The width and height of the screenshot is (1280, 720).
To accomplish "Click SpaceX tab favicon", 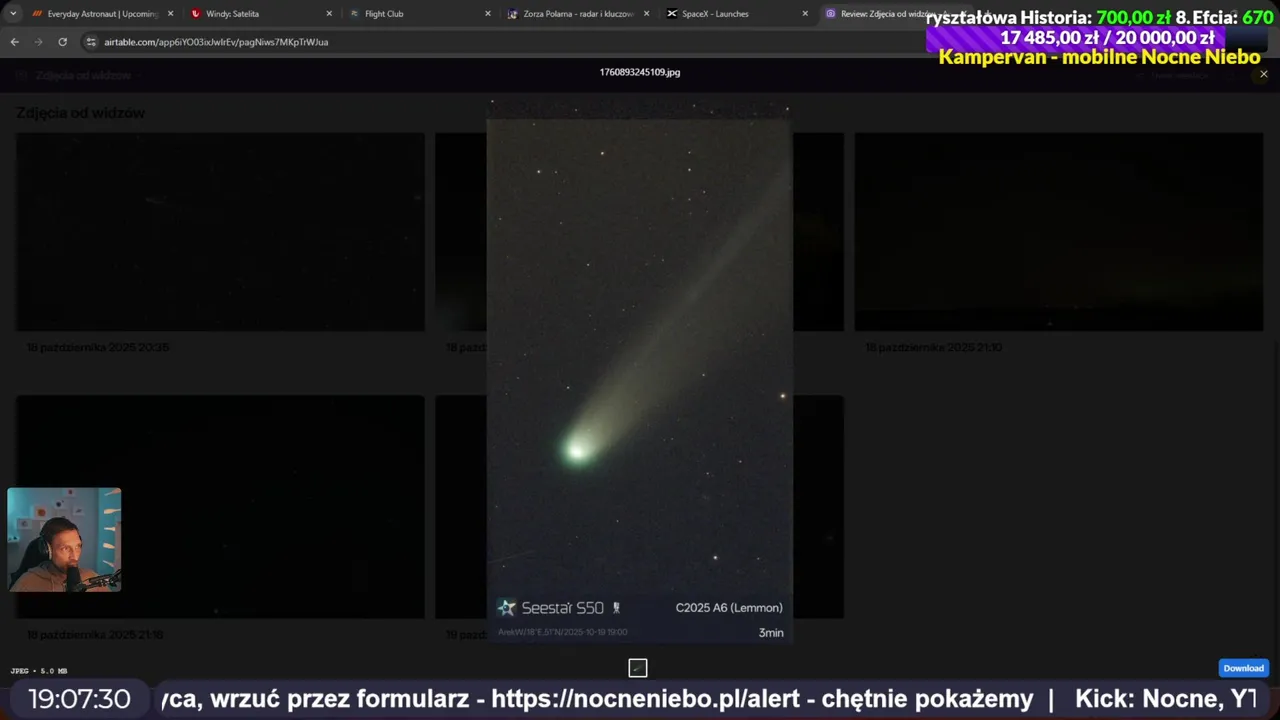I will click(x=672, y=14).
